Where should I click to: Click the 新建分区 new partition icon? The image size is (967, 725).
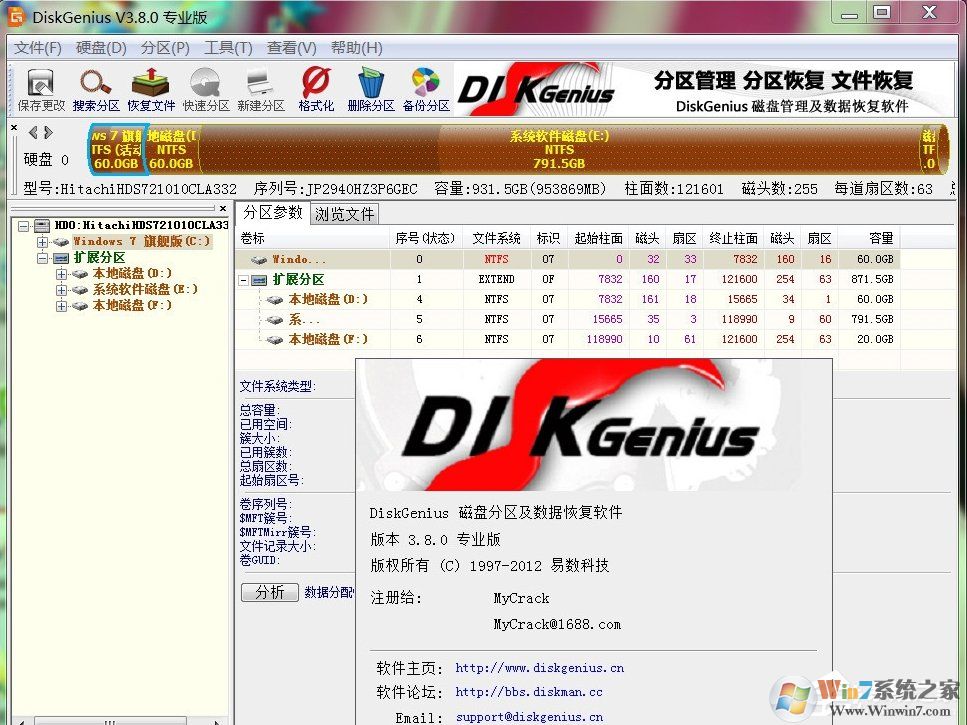coord(261,87)
